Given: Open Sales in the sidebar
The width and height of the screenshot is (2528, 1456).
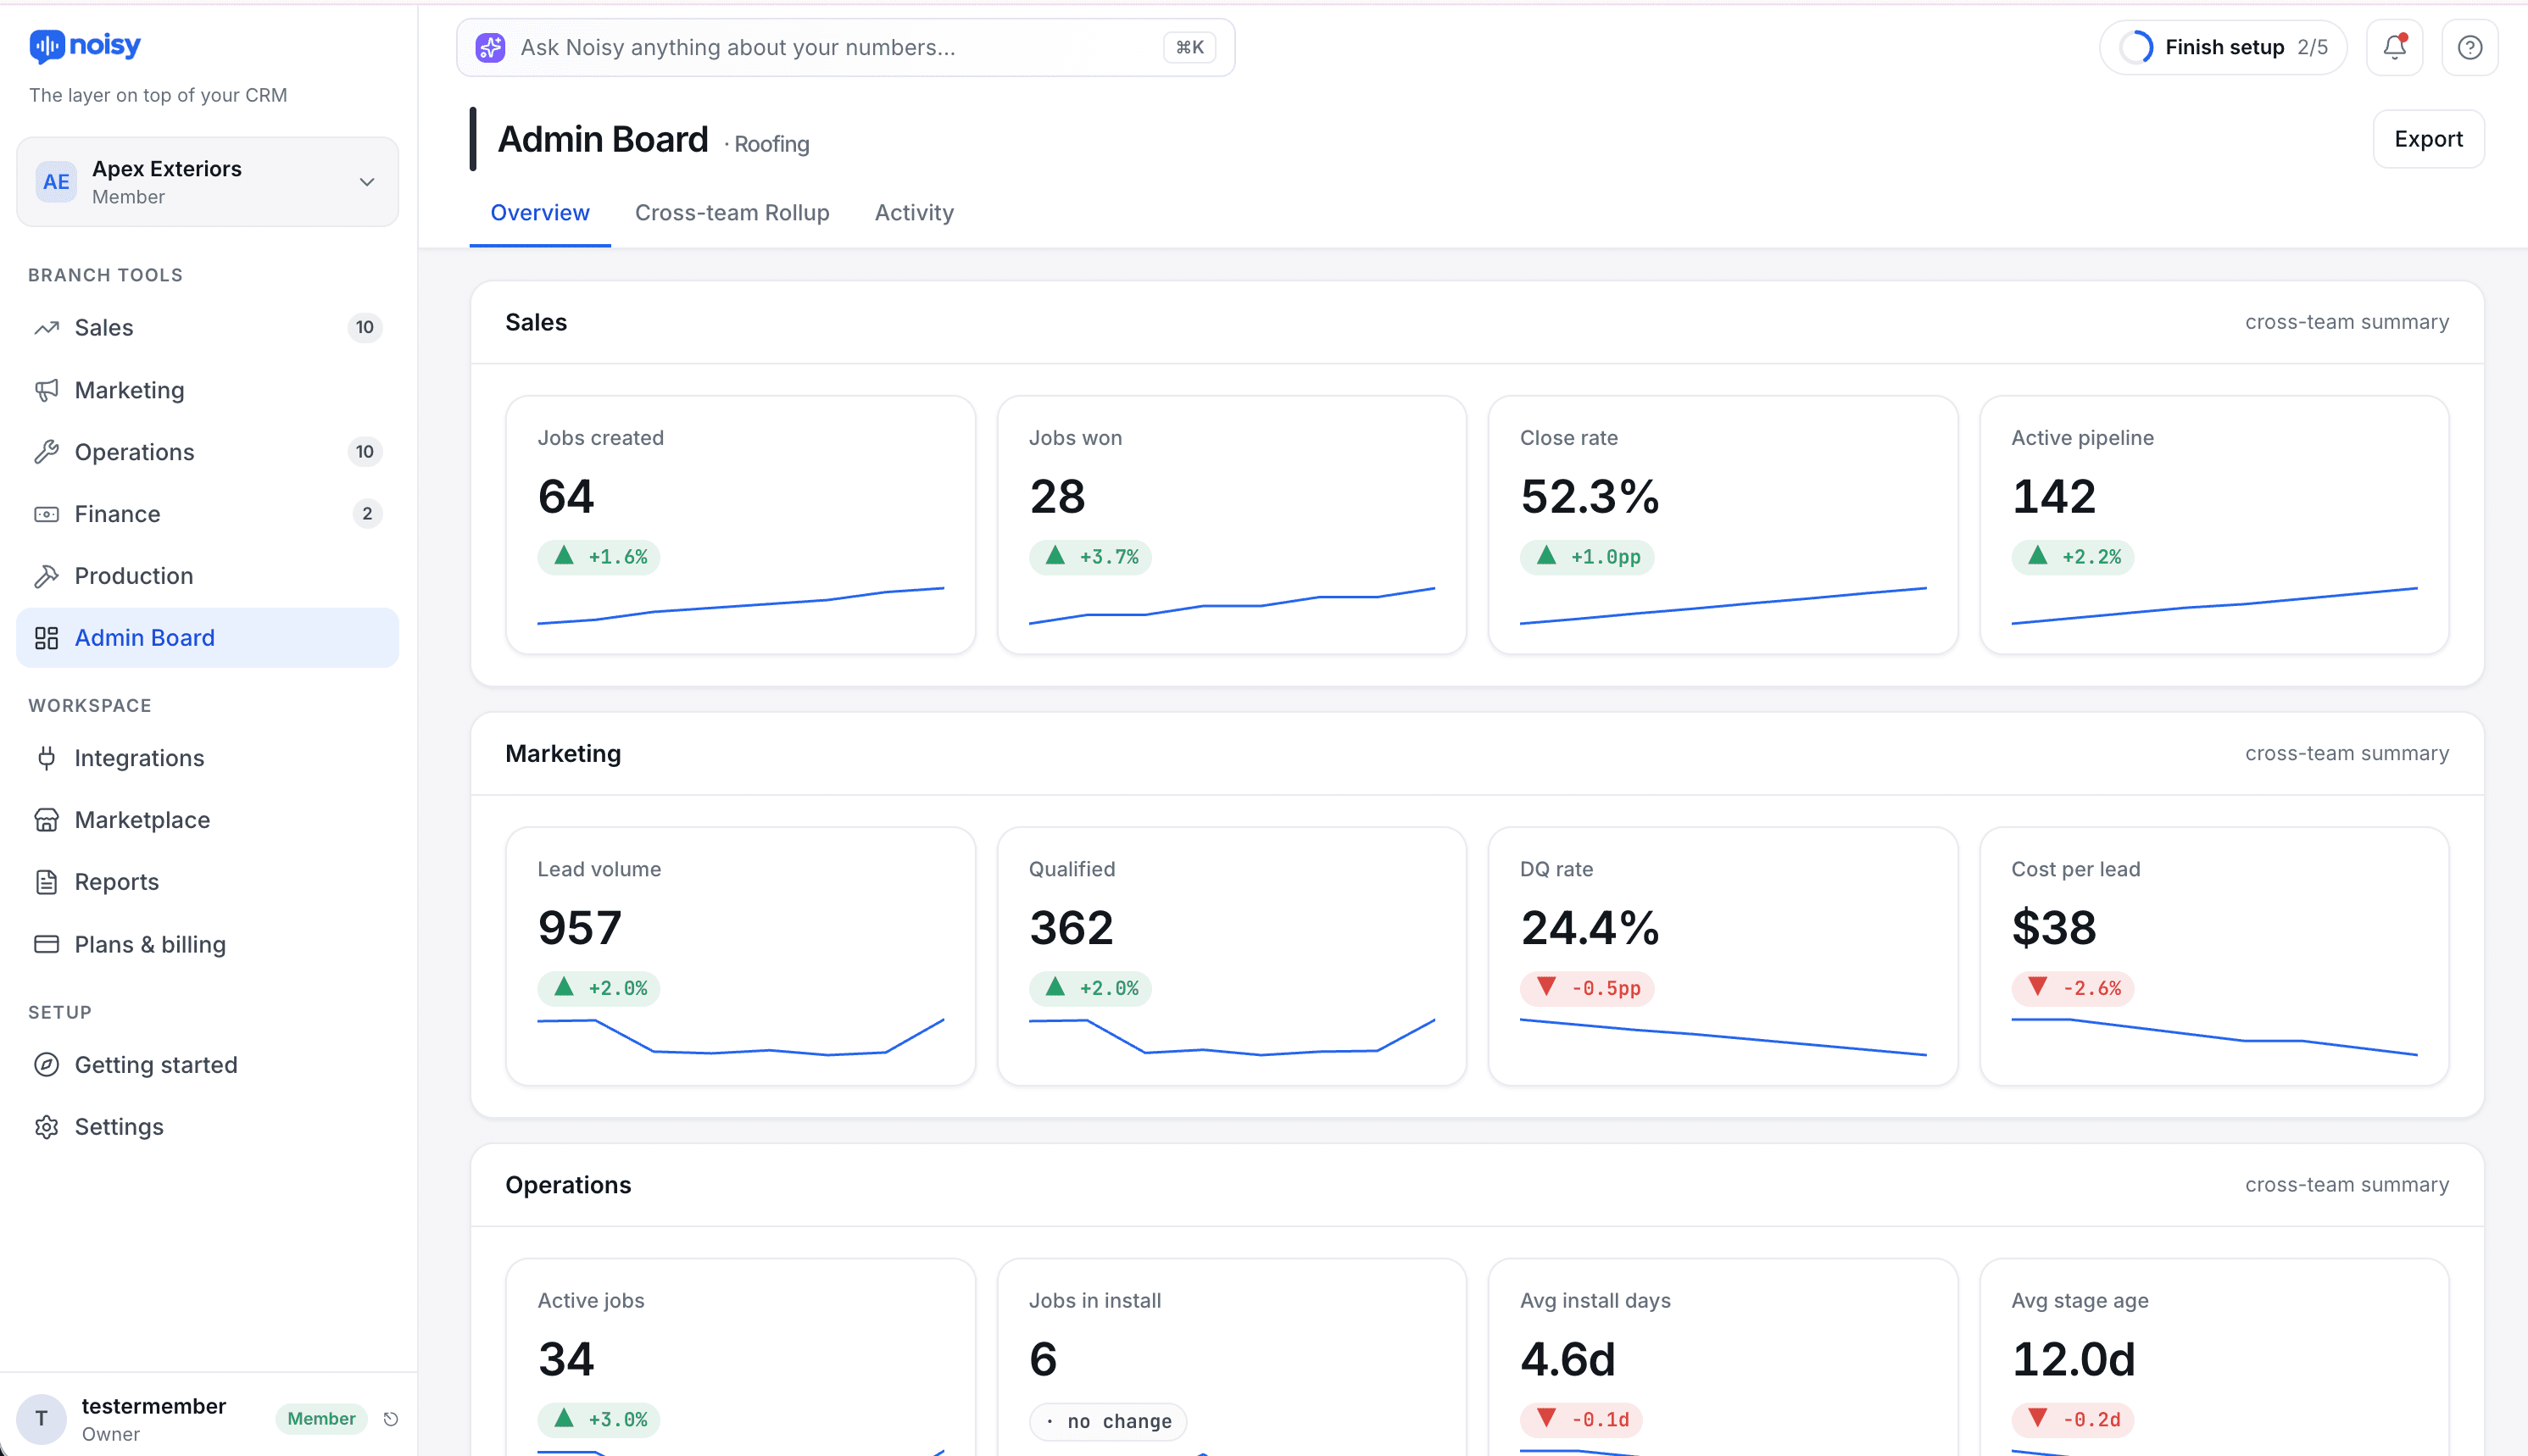Looking at the screenshot, I should tap(207, 328).
